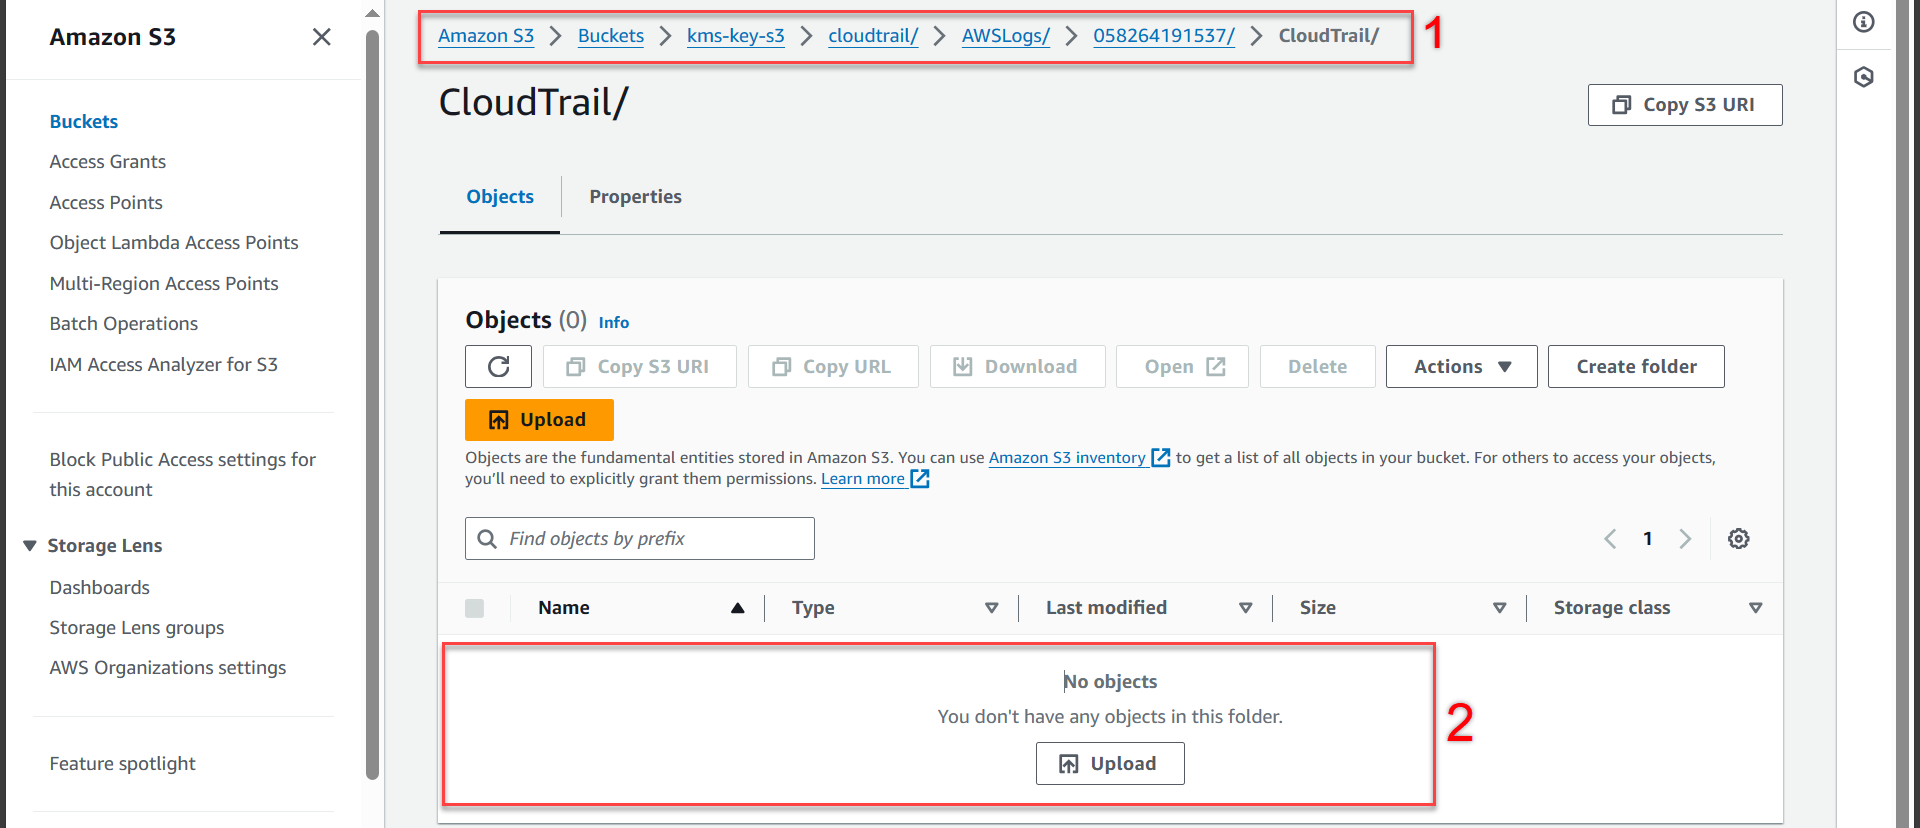Click the sidebar vertical scrollbar
This screenshot has height=828, width=1920.
tap(372, 400)
